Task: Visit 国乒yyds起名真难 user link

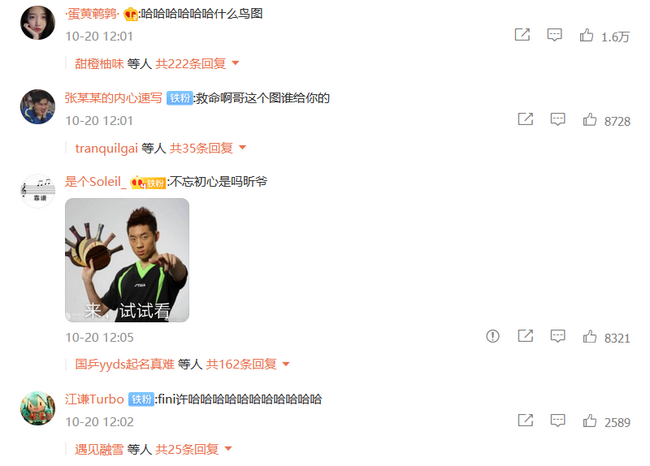Action: (124, 364)
